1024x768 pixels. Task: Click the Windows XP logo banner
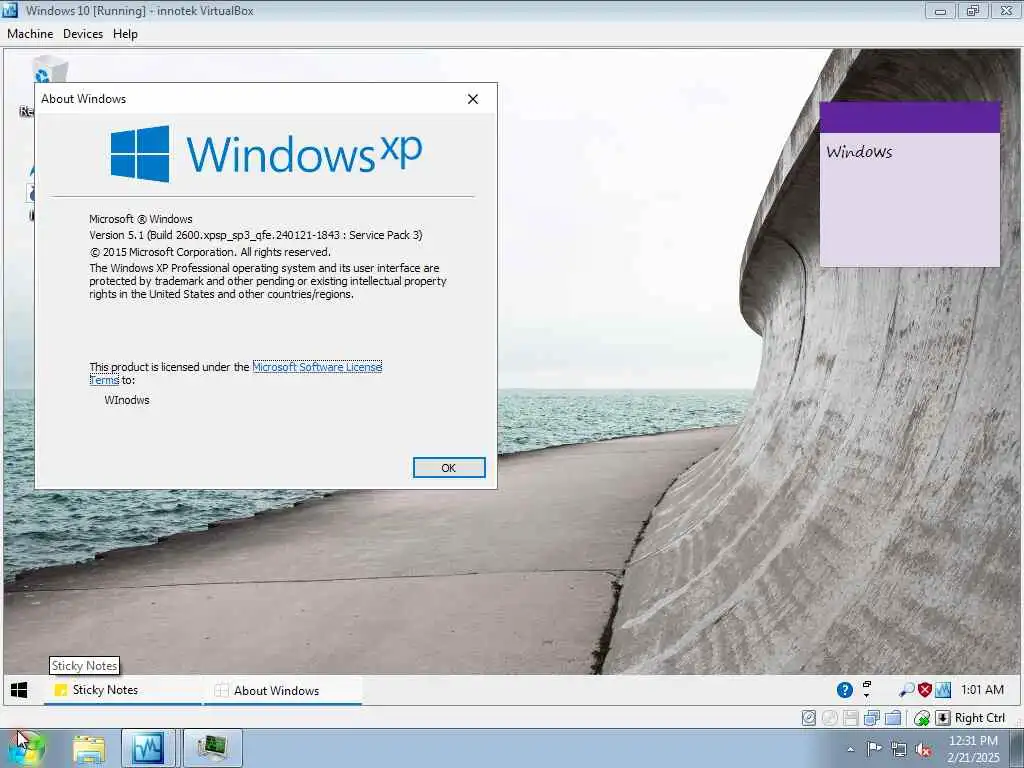pyautogui.click(x=266, y=154)
